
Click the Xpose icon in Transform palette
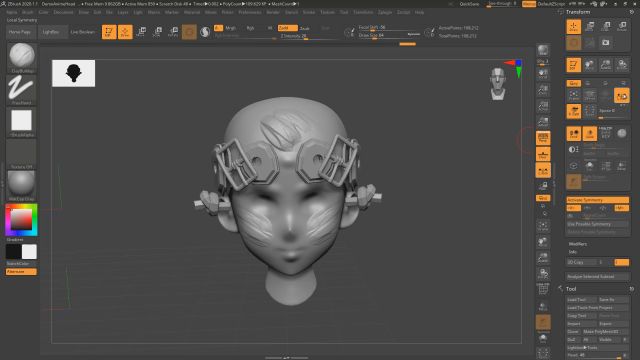[x=590, y=111]
